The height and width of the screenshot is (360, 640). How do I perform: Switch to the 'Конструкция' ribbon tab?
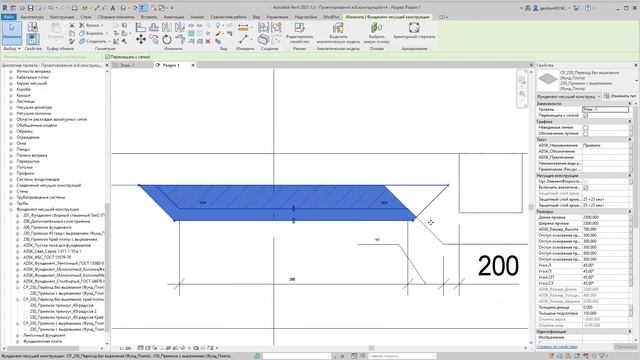click(x=62, y=17)
